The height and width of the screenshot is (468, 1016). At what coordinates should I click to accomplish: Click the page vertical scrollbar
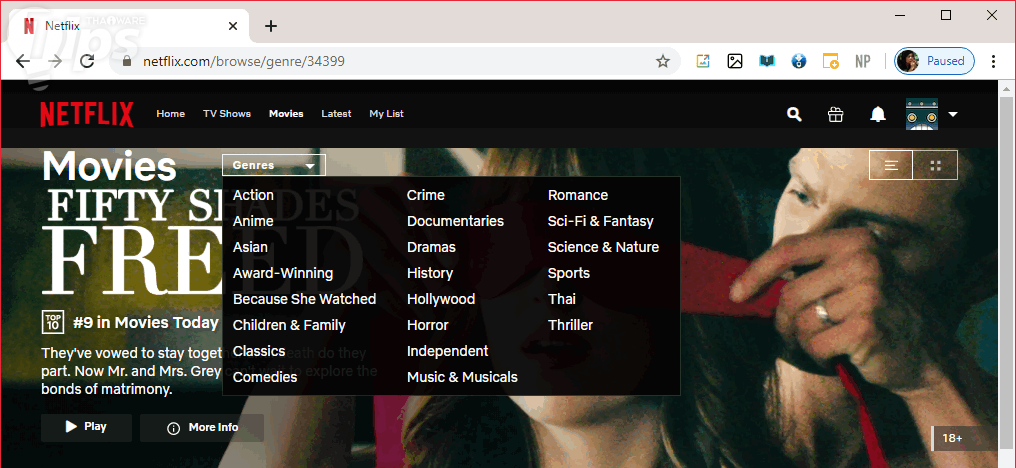point(1007,272)
